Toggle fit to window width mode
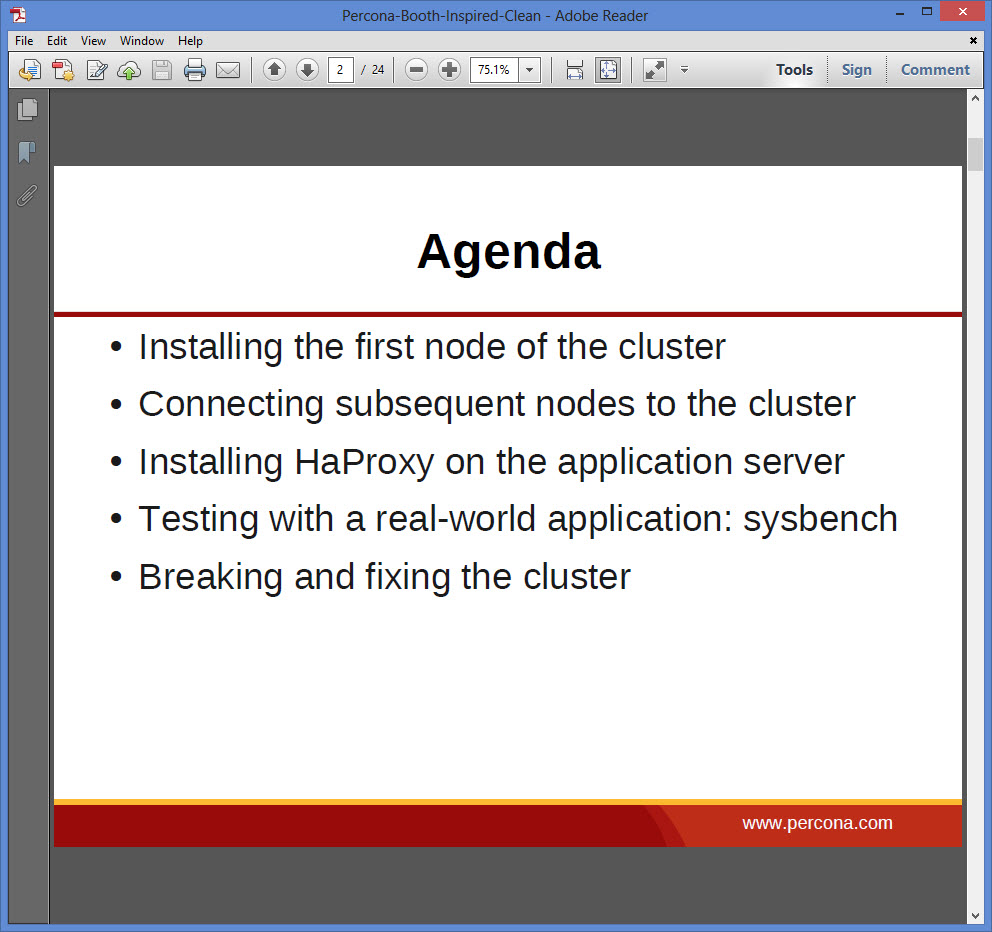992x932 pixels. [x=574, y=70]
